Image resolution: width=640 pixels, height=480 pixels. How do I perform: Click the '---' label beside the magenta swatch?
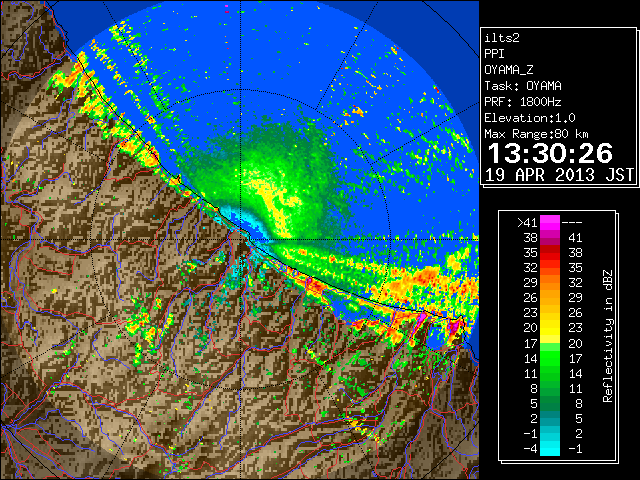pyautogui.click(x=572, y=222)
